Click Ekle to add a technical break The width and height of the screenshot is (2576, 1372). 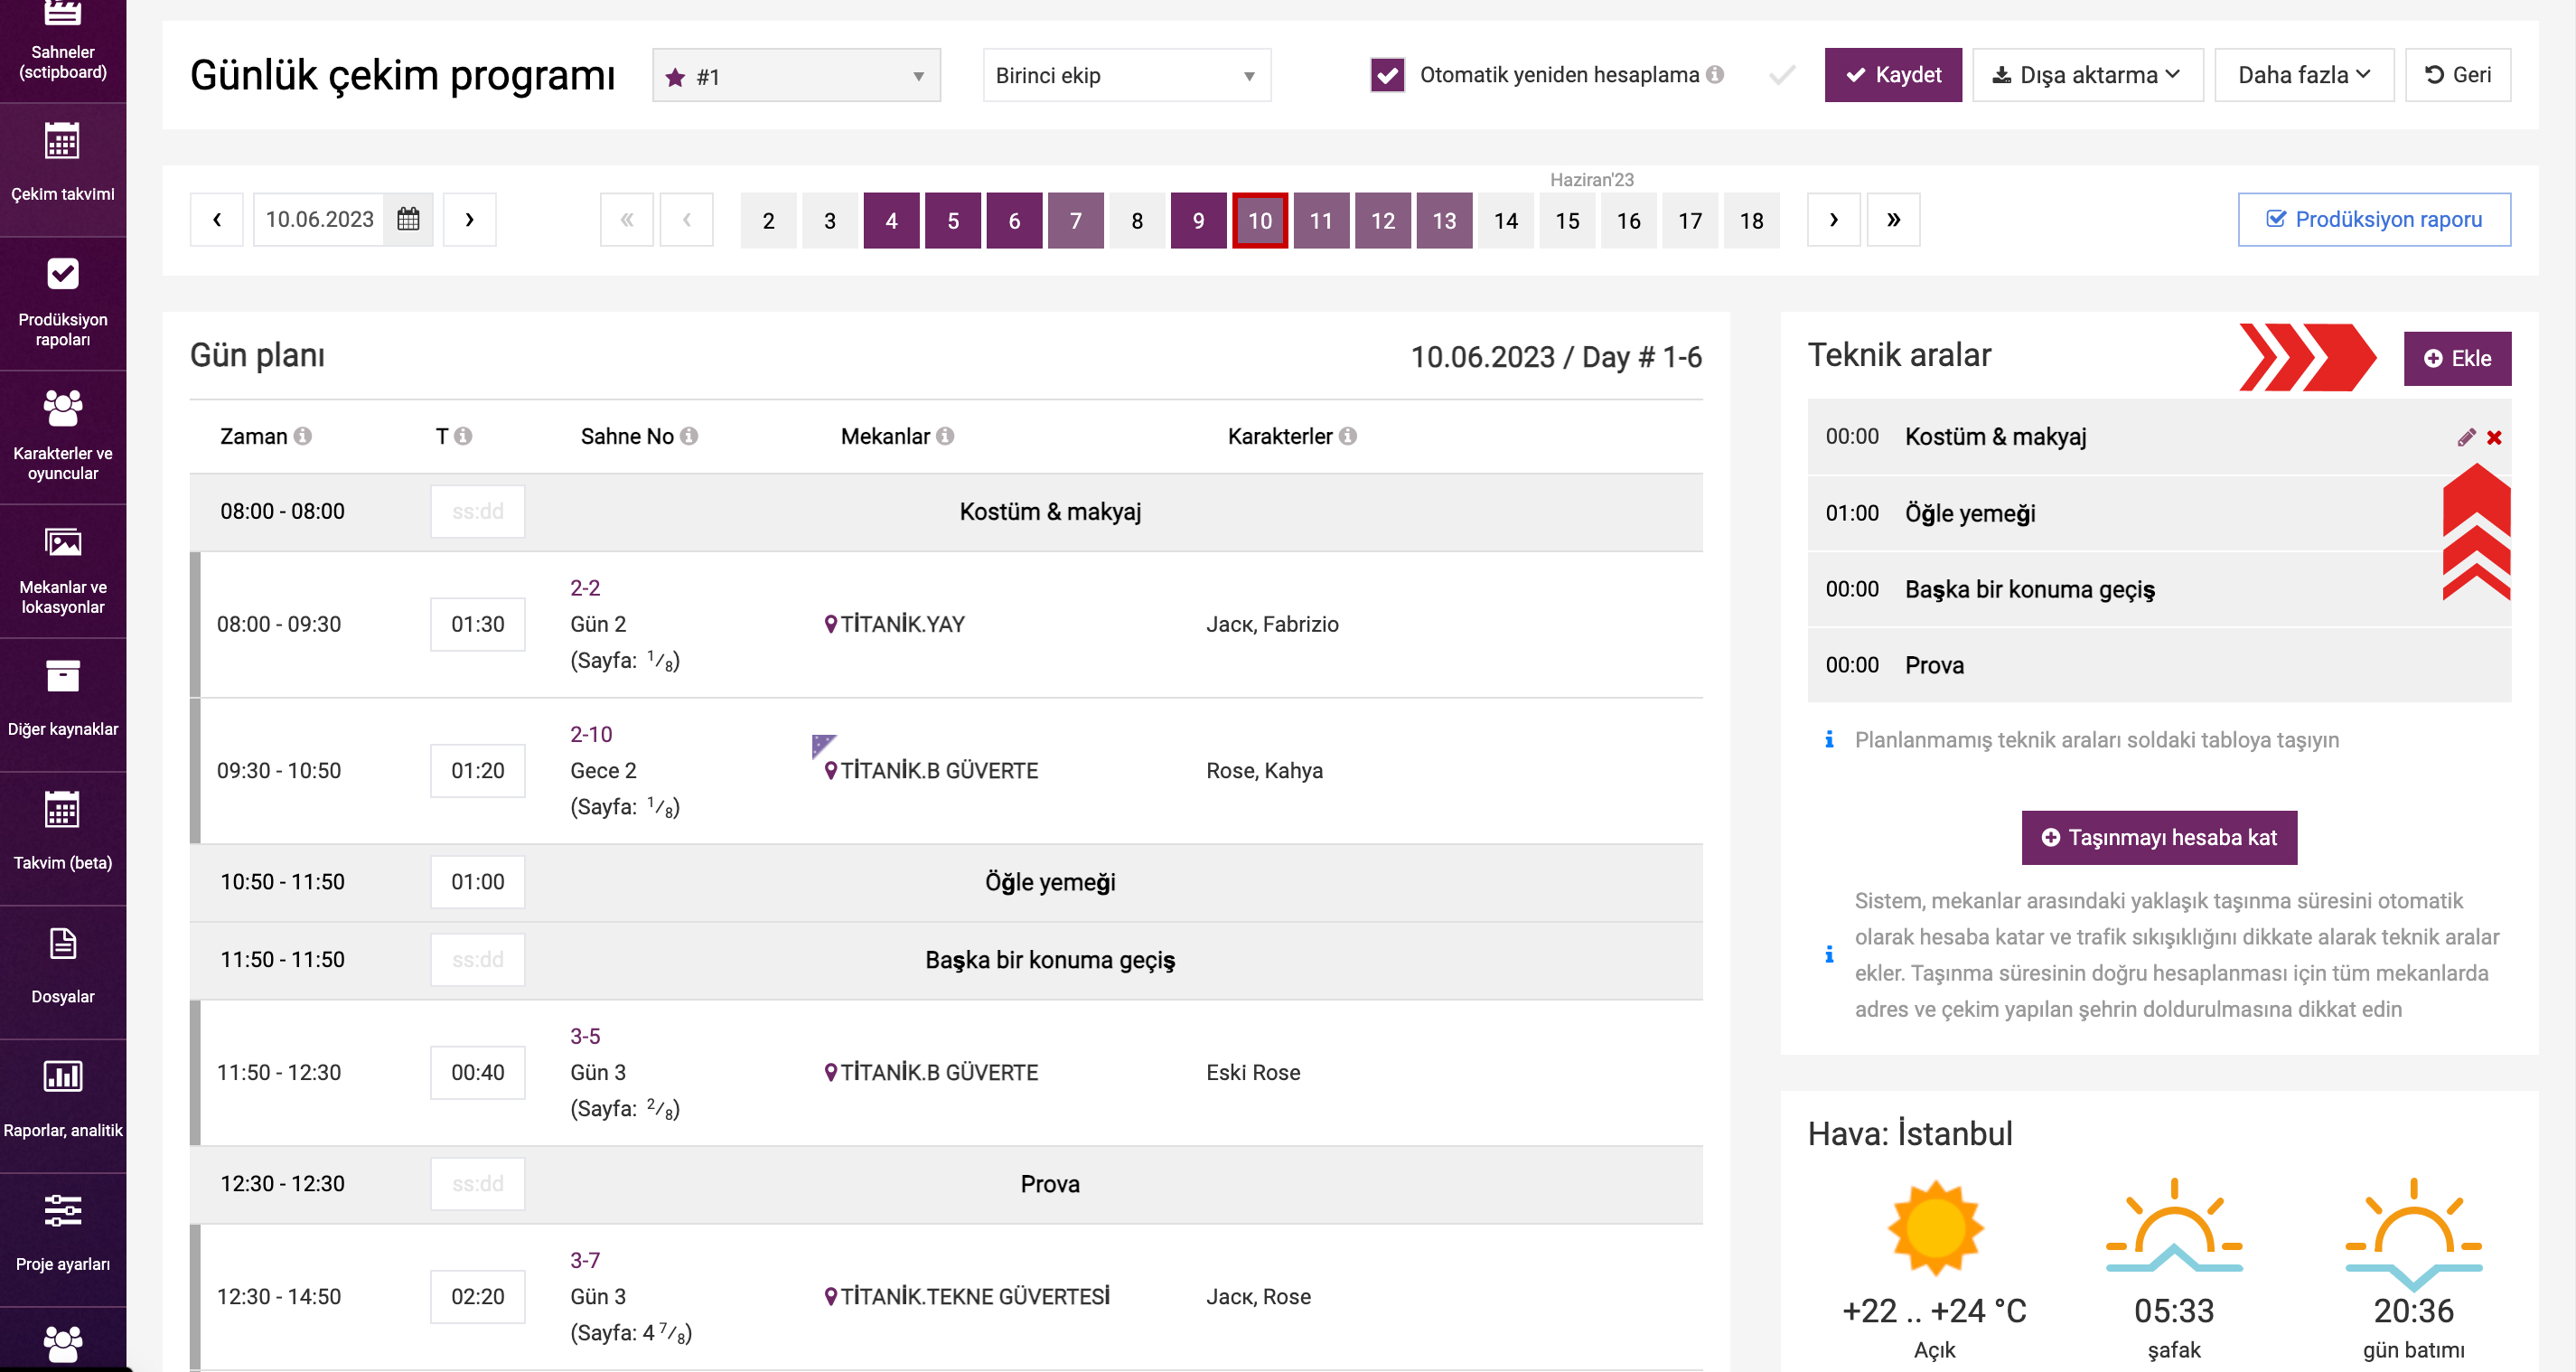click(2457, 358)
